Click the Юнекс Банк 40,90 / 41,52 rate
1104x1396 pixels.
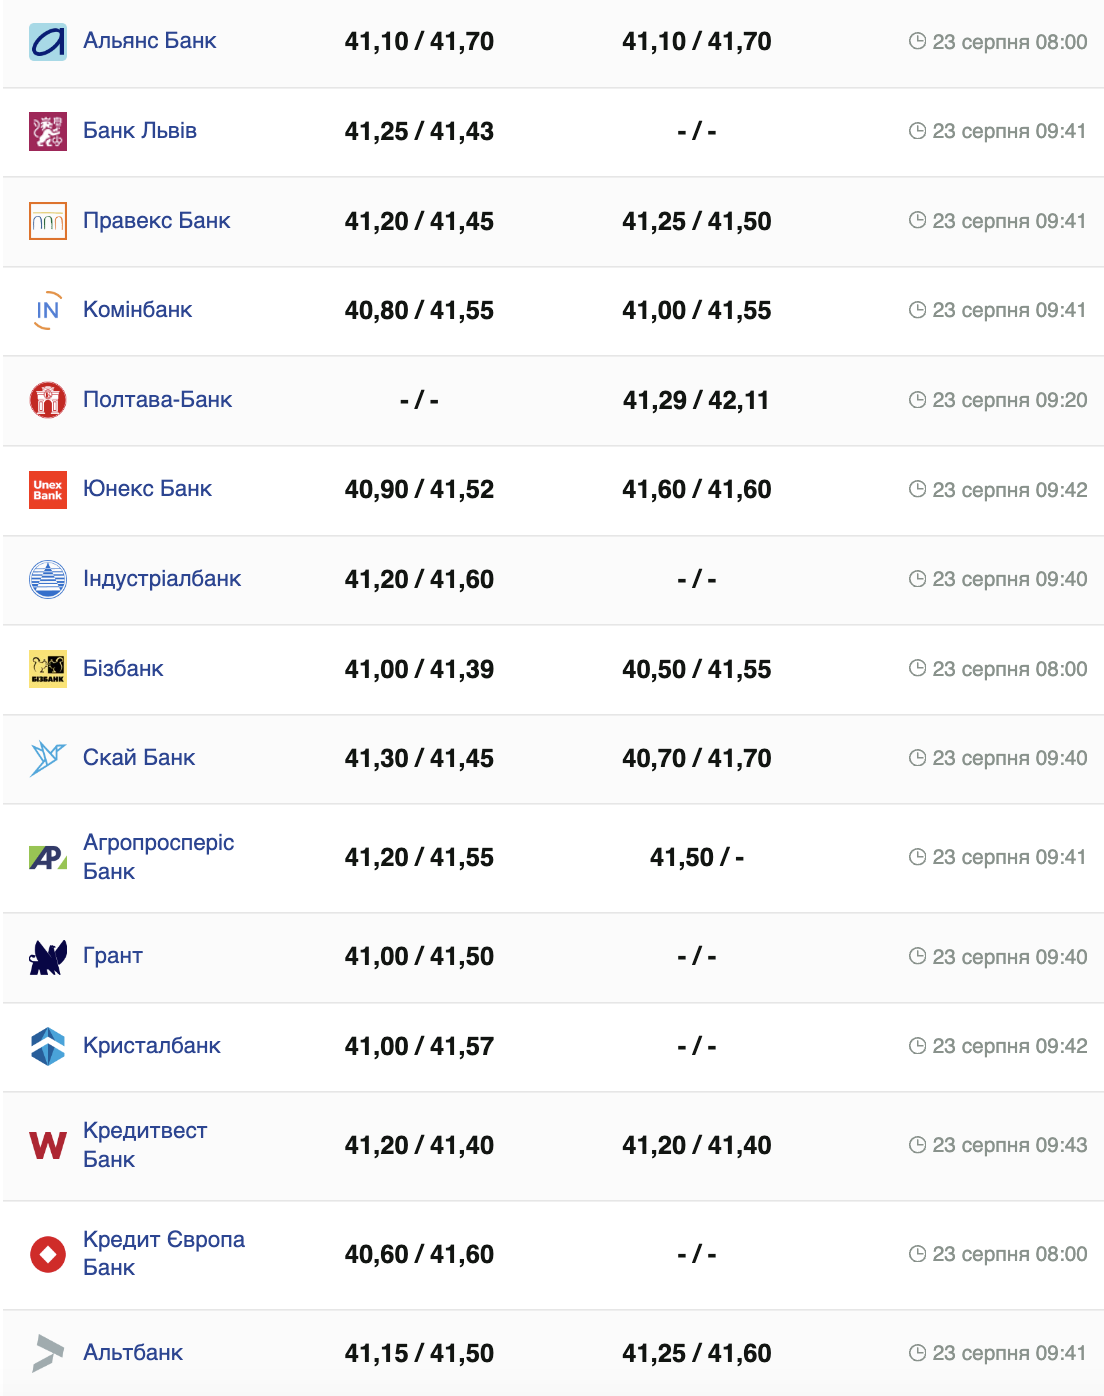[419, 490]
